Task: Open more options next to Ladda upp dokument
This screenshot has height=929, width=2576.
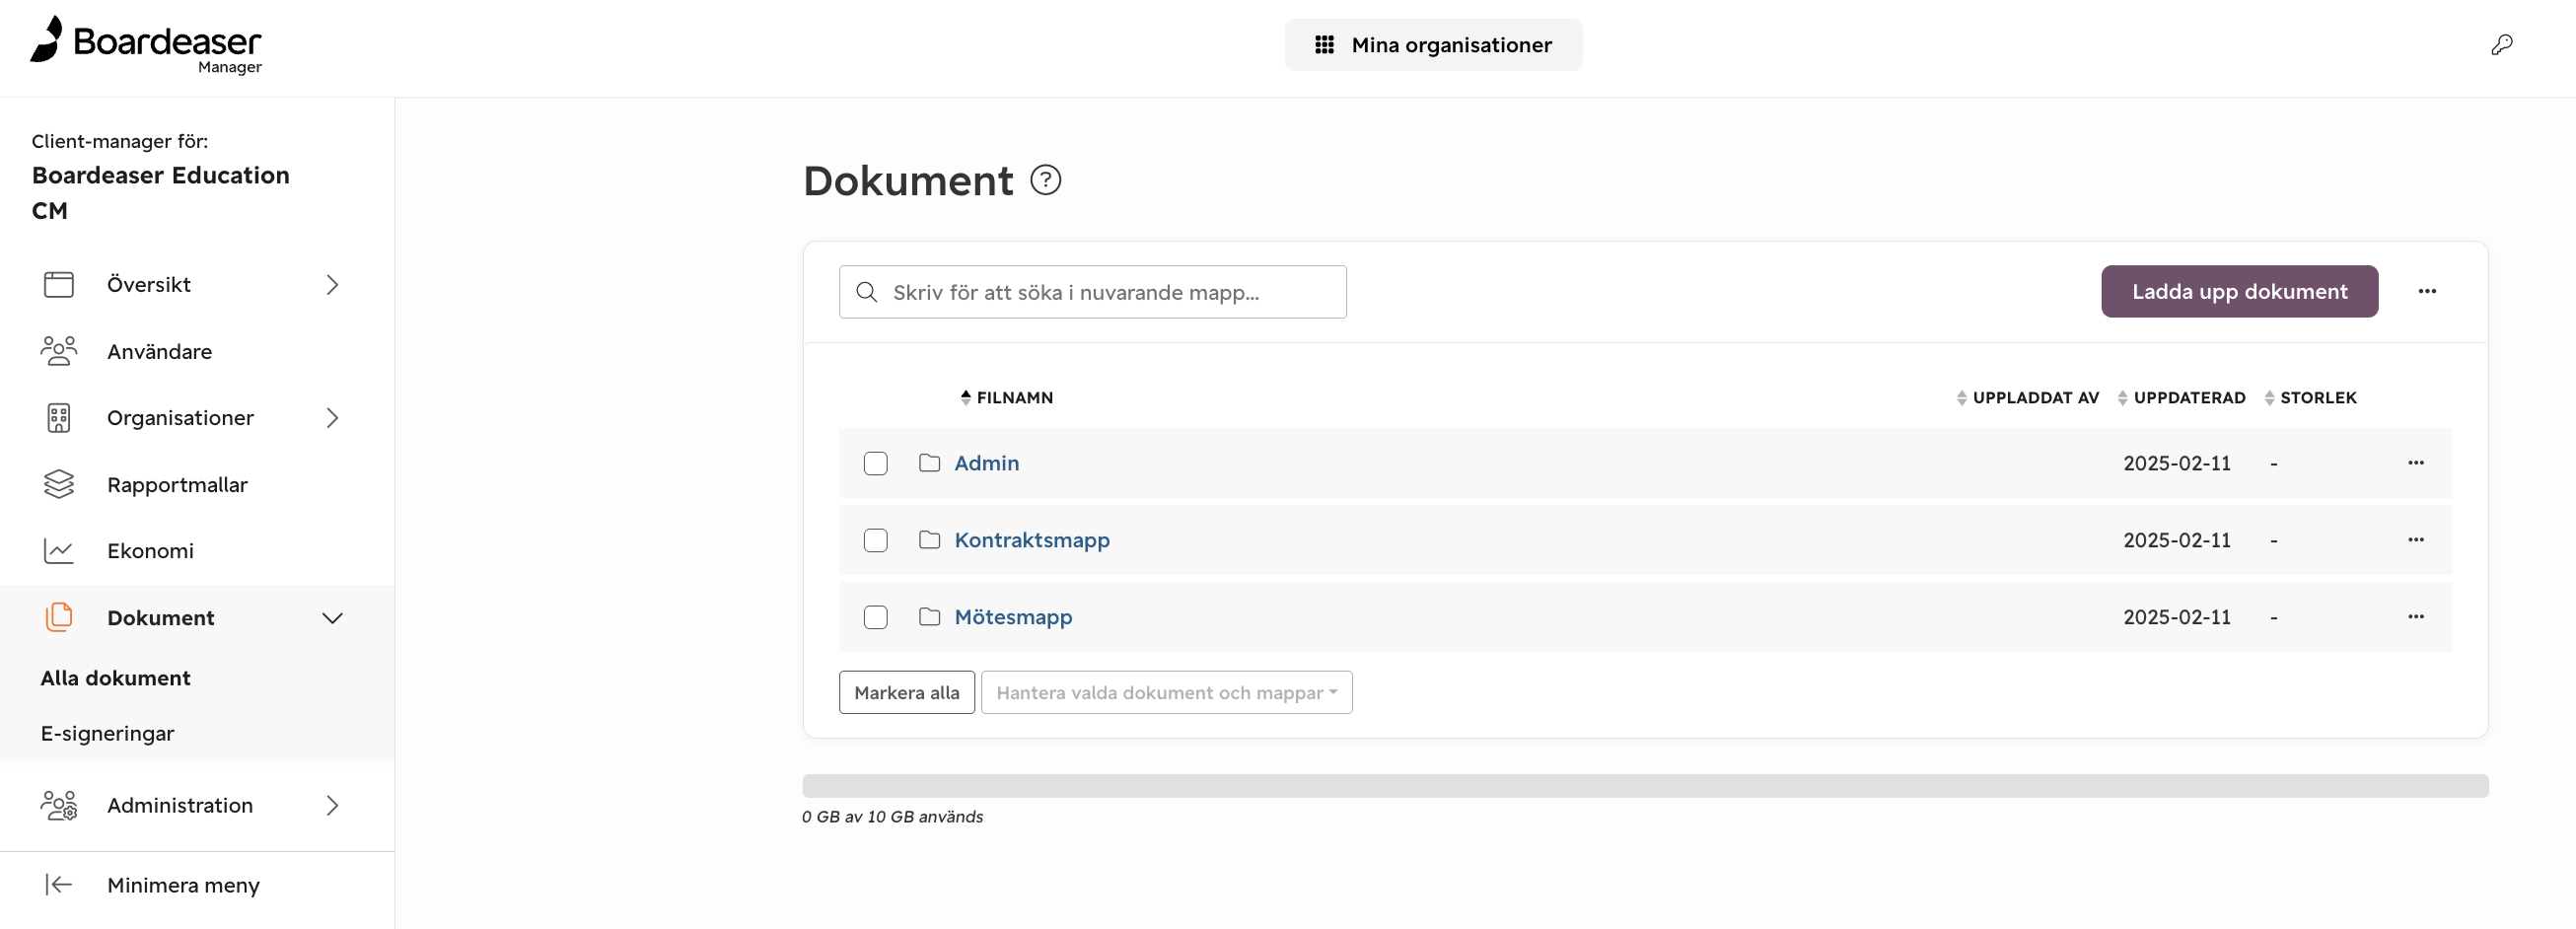Action: [x=2427, y=291]
